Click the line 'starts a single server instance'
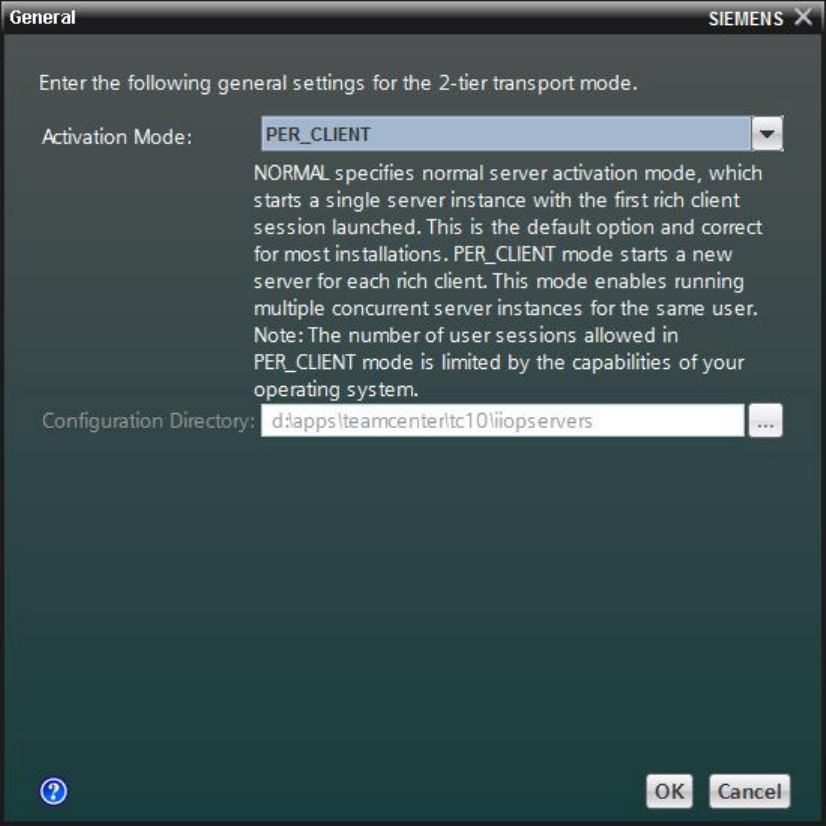This screenshot has width=826, height=826. coord(497,200)
